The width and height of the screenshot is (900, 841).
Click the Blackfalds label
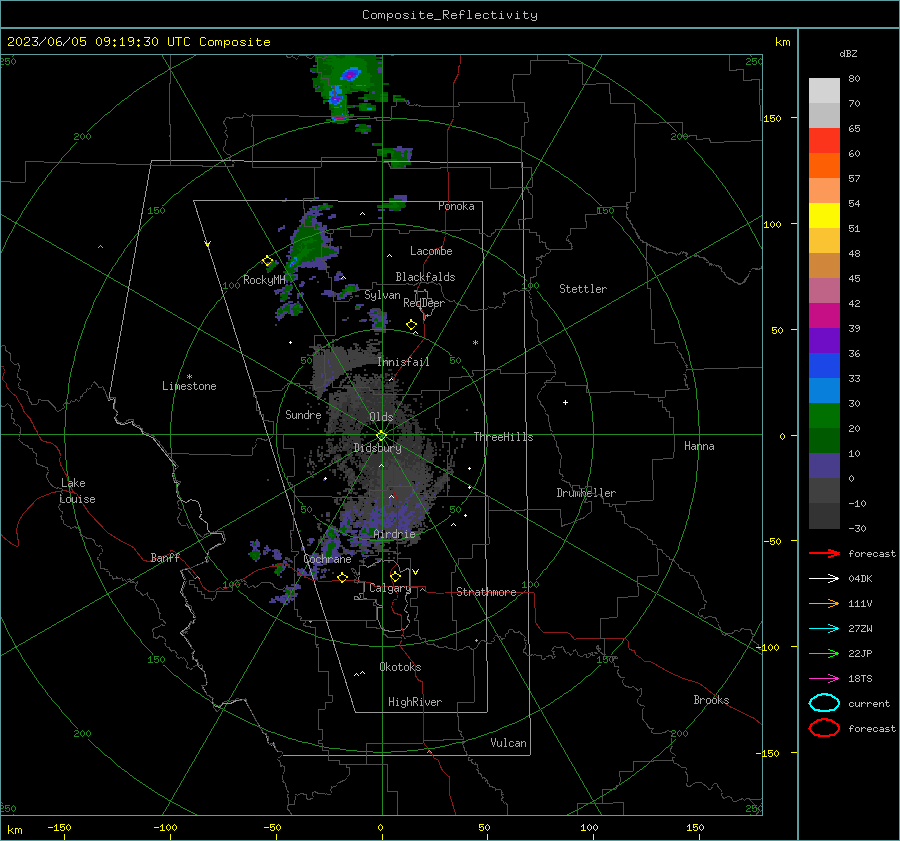point(425,277)
